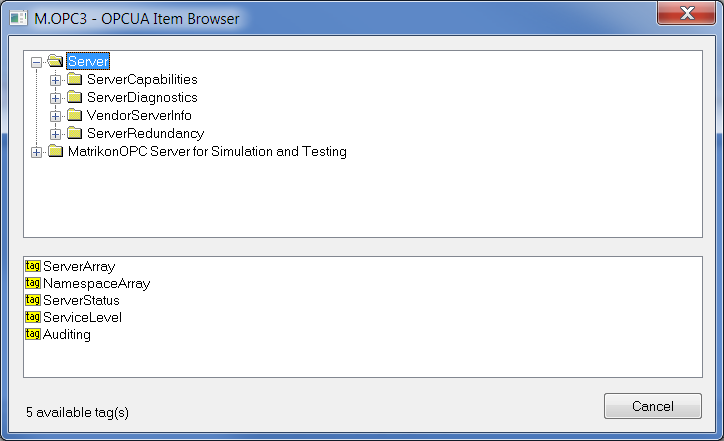
Task: Select the ServerStatus tag
Action: (81, 301)
